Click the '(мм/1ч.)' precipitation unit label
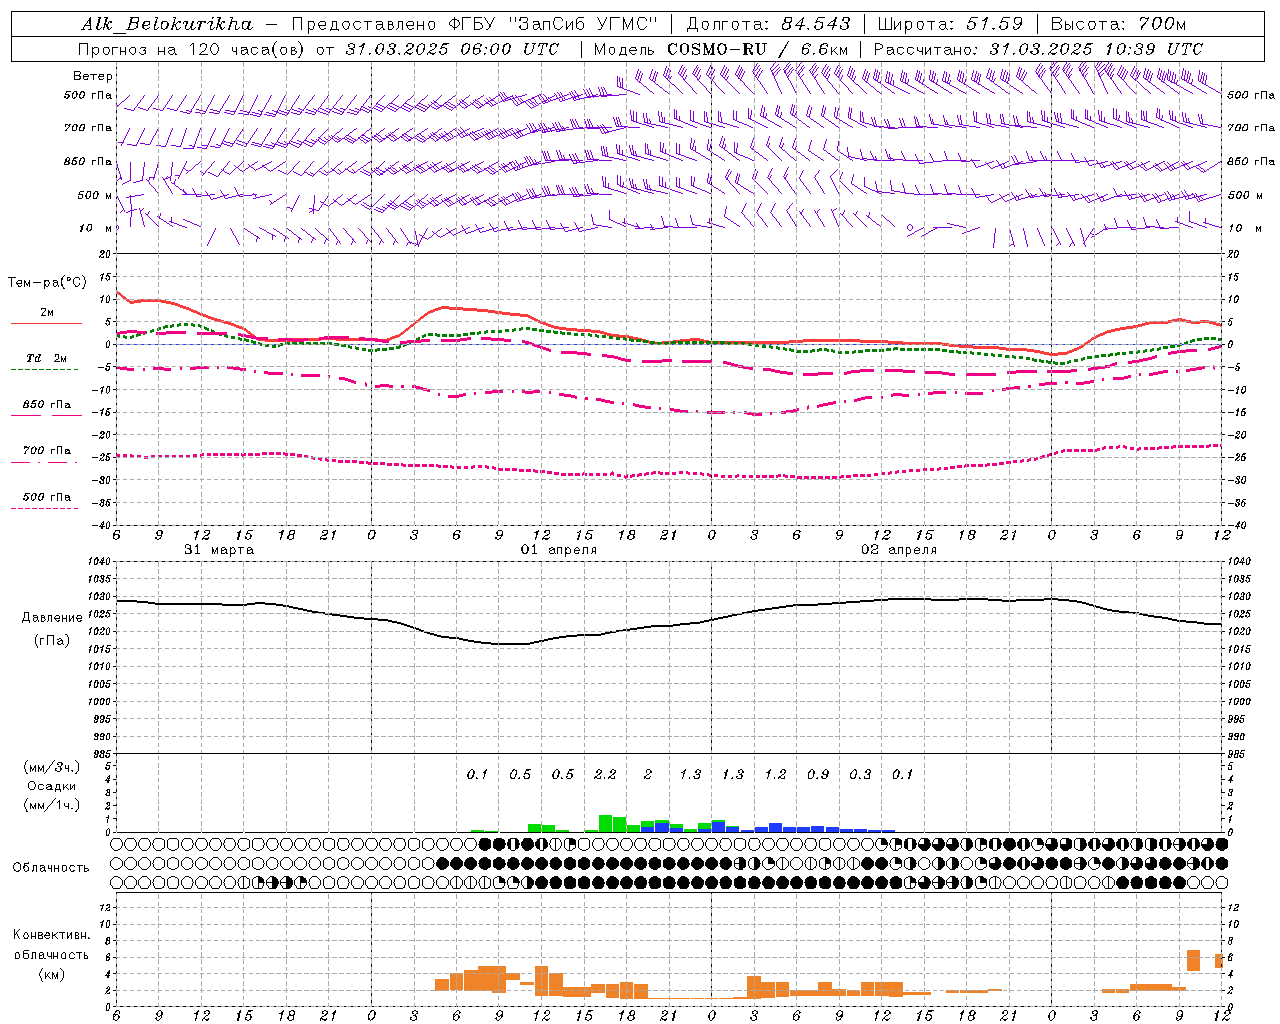The image size is (1280, 1024). pyautogui.click(x=52, y=805)
